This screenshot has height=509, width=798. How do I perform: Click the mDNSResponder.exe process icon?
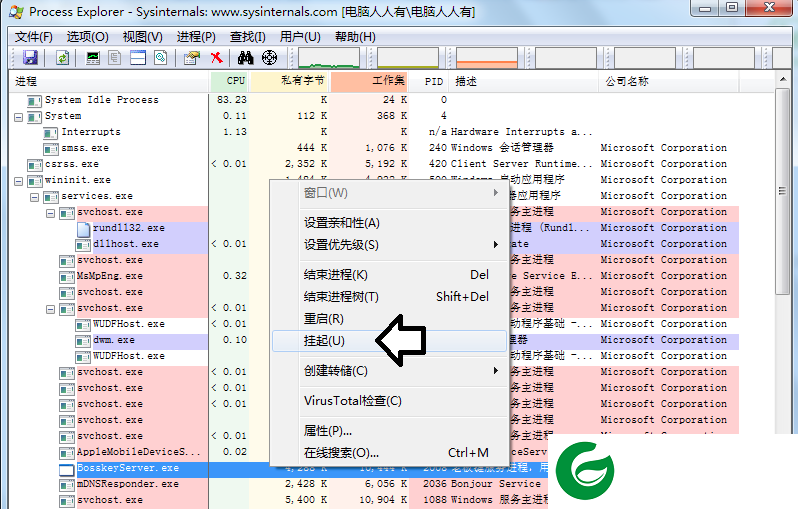coord(67,485)
